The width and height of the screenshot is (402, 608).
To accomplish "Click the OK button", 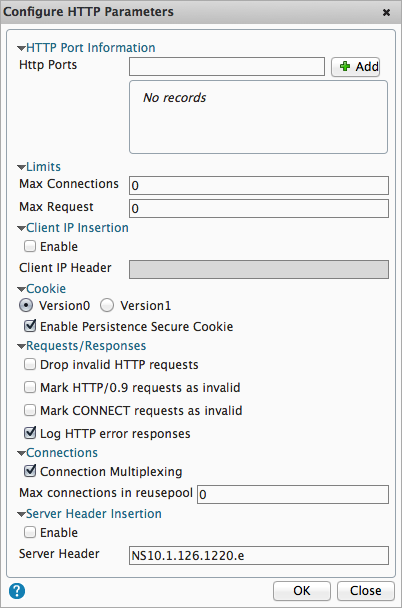I will point(302,591).
